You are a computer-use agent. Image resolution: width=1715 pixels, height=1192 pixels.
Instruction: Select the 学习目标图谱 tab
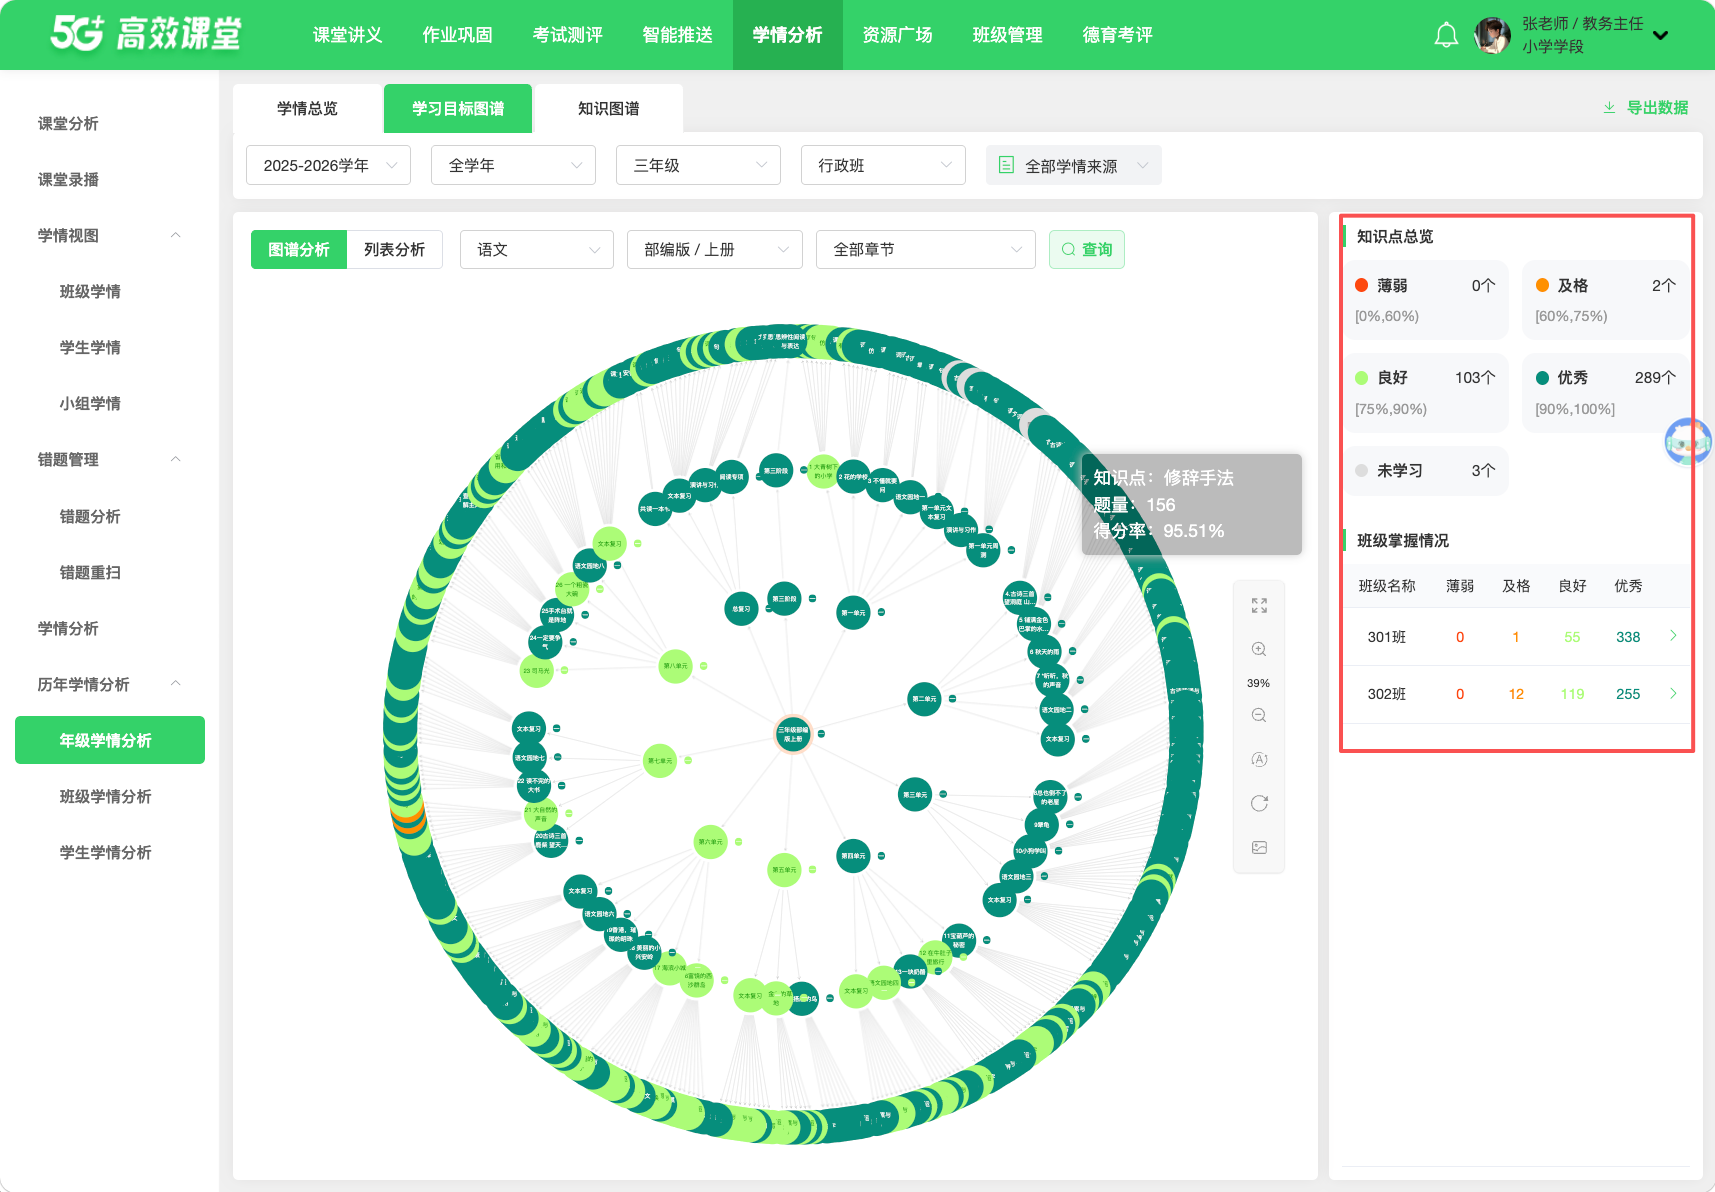click(458, 108)
